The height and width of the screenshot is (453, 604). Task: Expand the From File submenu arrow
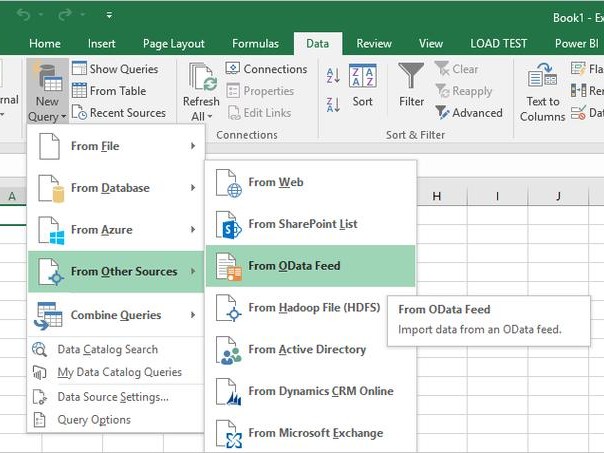coord(193,146)
